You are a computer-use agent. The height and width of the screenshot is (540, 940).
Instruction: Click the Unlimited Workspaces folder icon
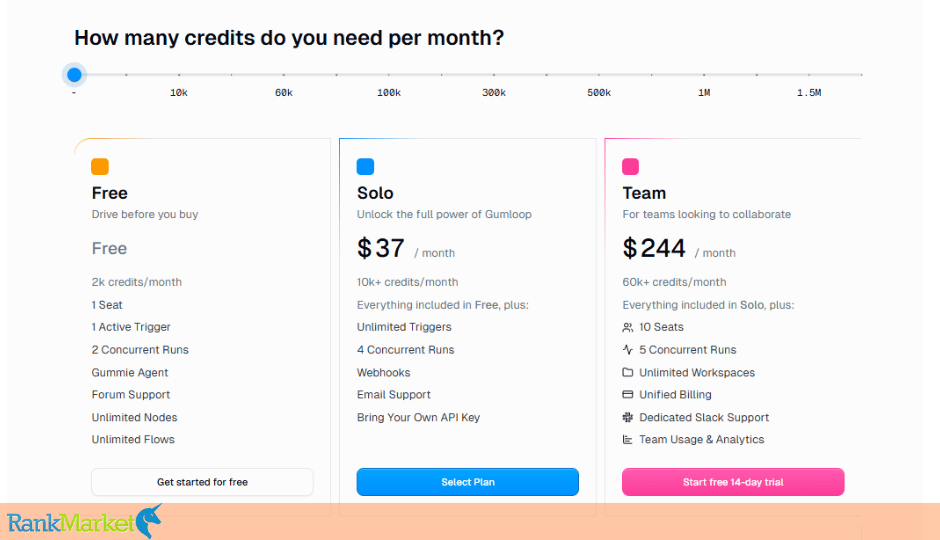(x=628, y=372)
